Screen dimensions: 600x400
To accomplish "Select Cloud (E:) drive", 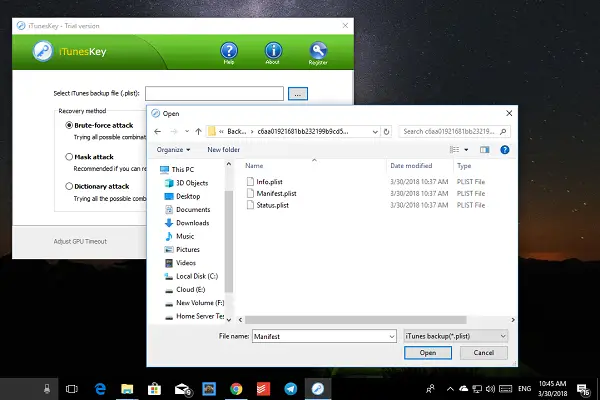I will pyautogui.click(x=190, y=290).
